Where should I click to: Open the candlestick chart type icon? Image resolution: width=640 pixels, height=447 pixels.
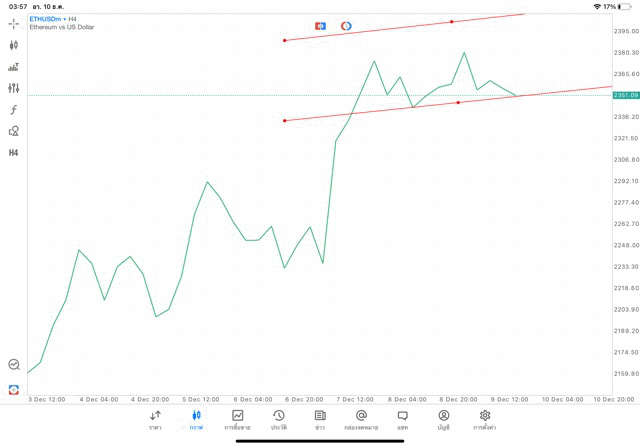(14, 45)
